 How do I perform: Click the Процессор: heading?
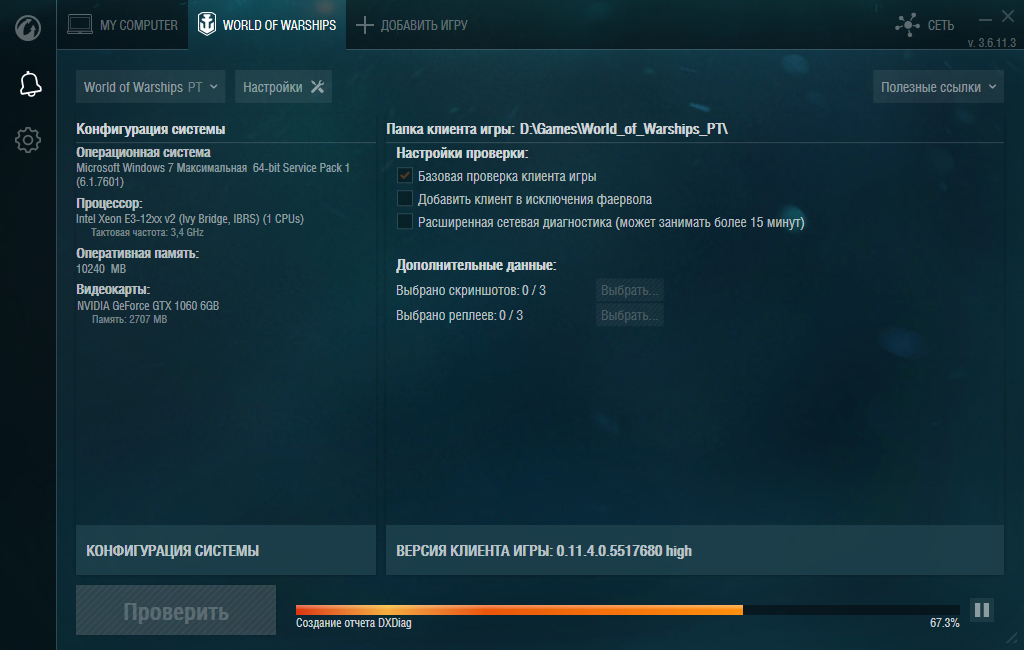click(109, 203)
